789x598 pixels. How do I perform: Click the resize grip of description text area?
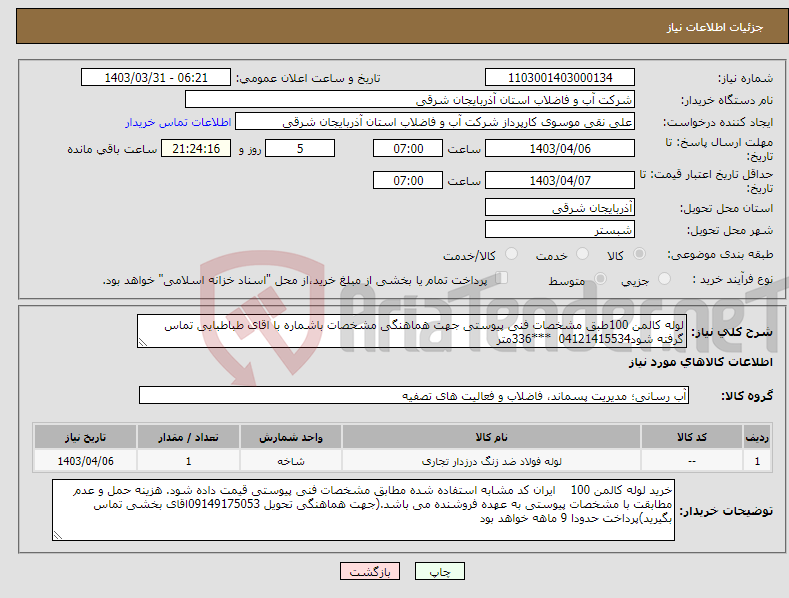point(143,342)
